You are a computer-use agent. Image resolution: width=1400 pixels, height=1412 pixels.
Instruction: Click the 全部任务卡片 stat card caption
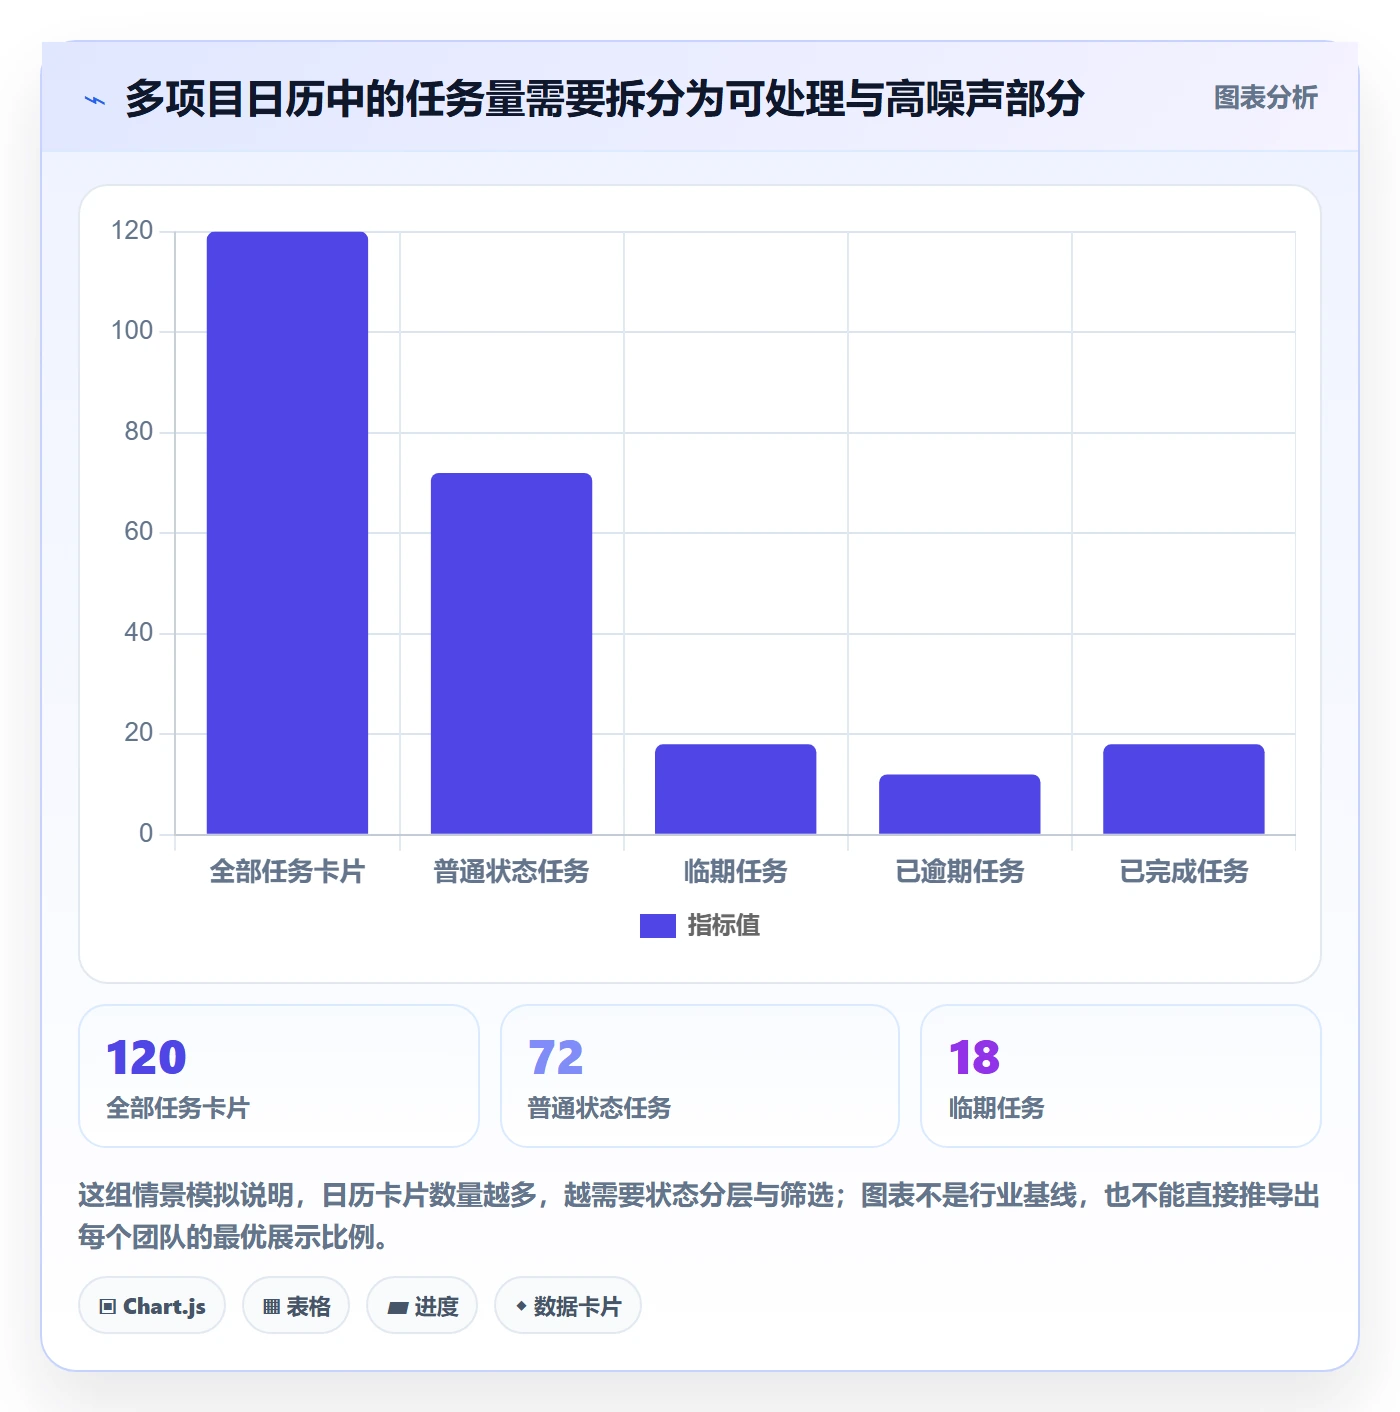[178, 1108]
